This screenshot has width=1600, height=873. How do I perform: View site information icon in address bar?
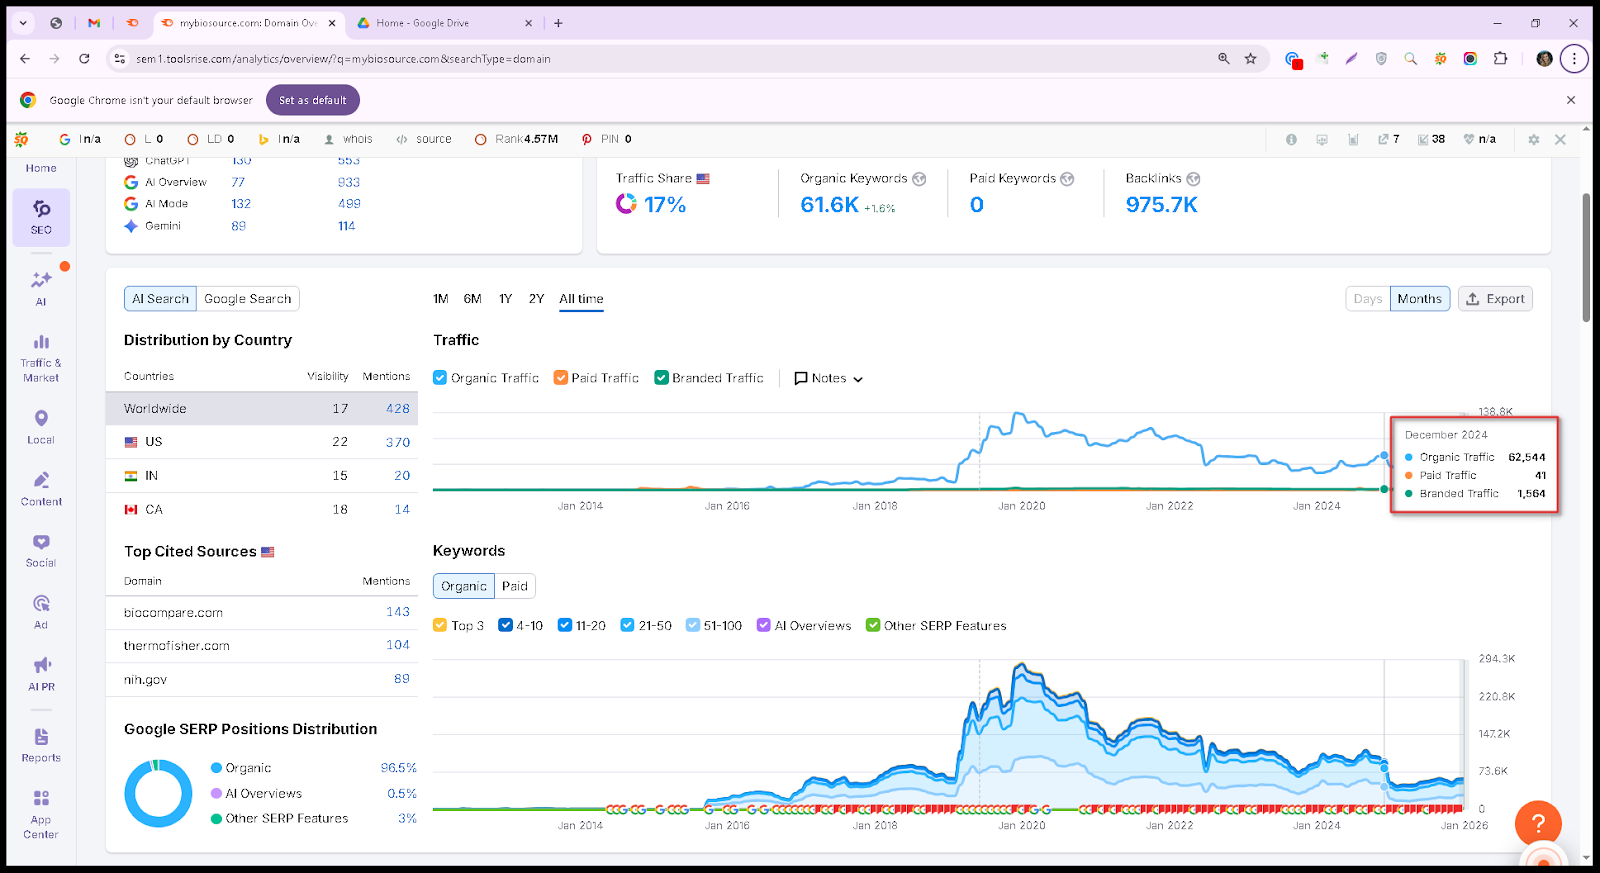(x=120, y=59)
